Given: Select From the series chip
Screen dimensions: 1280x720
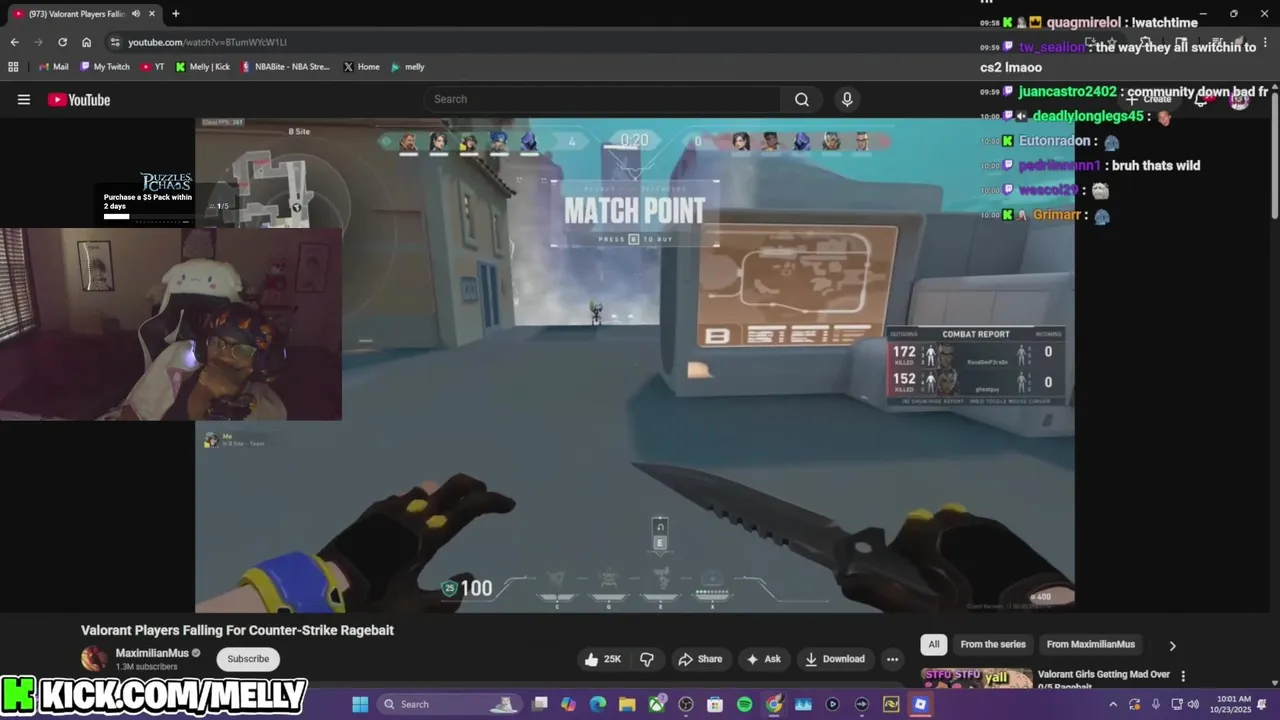Looking at the screenshot, I should (993, 644).
